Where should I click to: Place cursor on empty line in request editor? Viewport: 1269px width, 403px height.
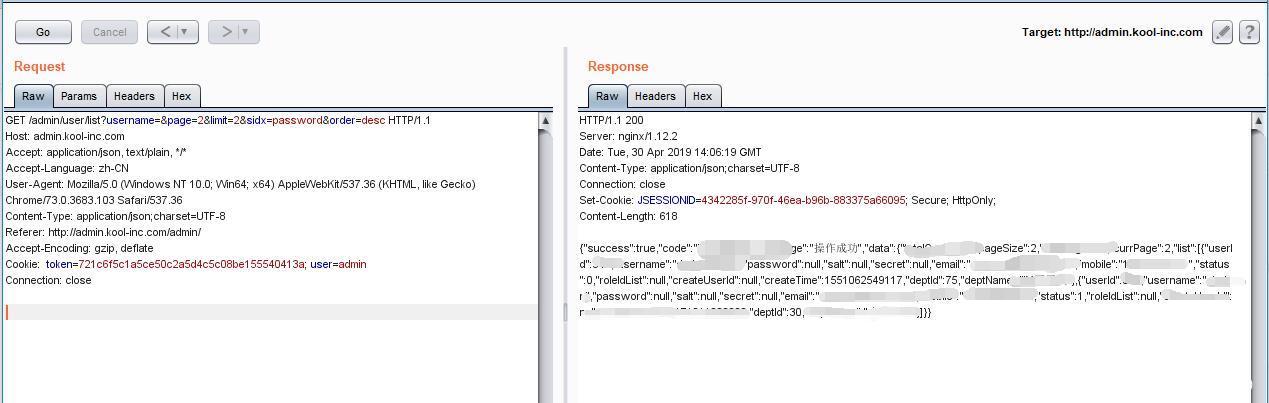pyautogui.click(x=270, y=312)
